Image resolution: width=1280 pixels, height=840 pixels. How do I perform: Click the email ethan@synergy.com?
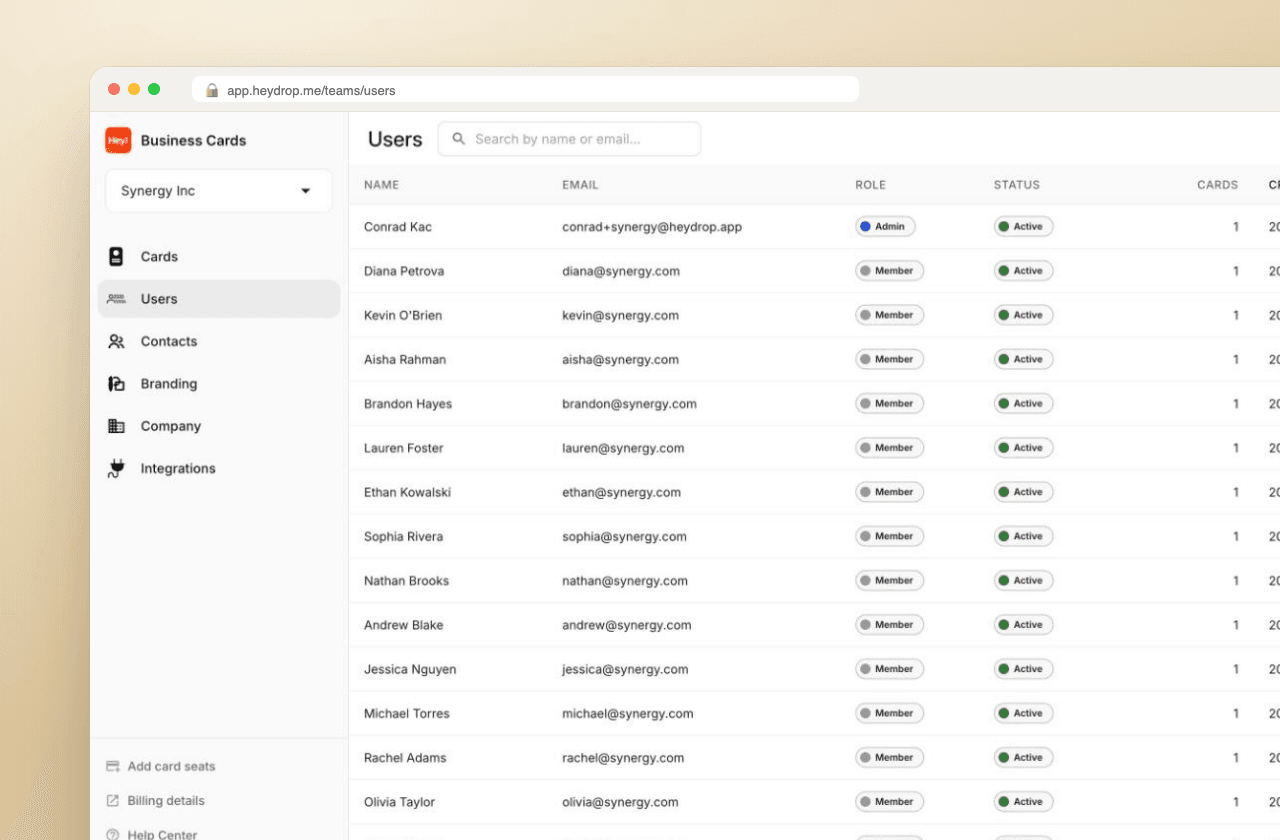[x=622, y=492]
